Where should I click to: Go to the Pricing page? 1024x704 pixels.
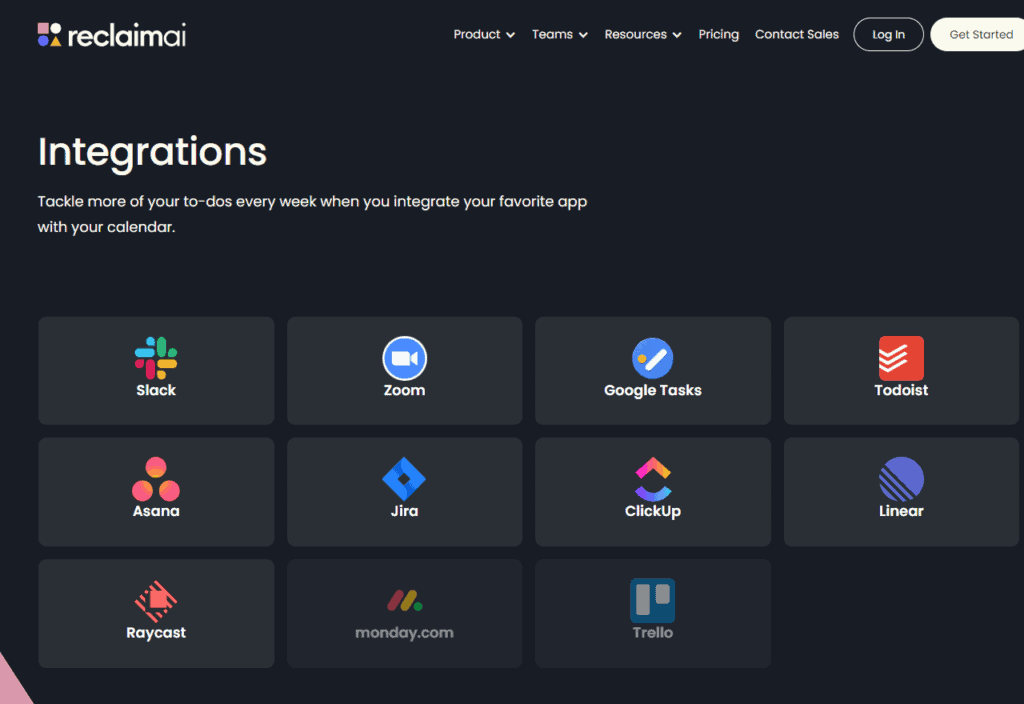[719, 34]
